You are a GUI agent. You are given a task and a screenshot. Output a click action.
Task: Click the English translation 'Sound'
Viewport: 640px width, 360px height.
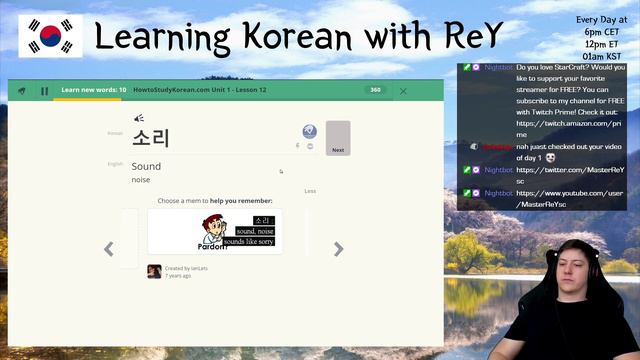pos(146,166)
